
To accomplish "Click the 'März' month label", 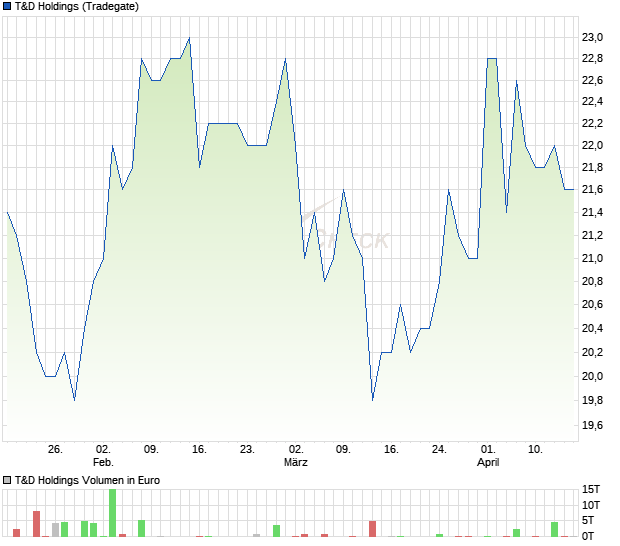I will pyautogui.click(x=296, y=462).
